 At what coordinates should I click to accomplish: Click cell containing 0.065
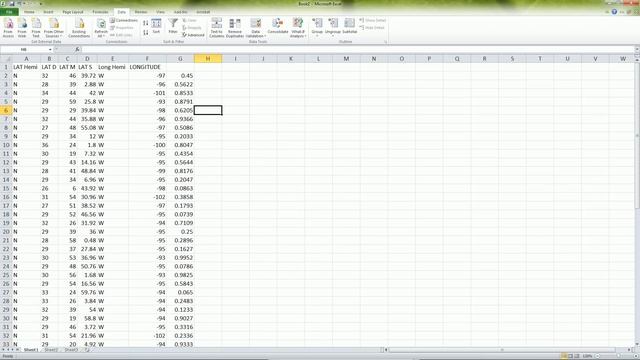180,292
